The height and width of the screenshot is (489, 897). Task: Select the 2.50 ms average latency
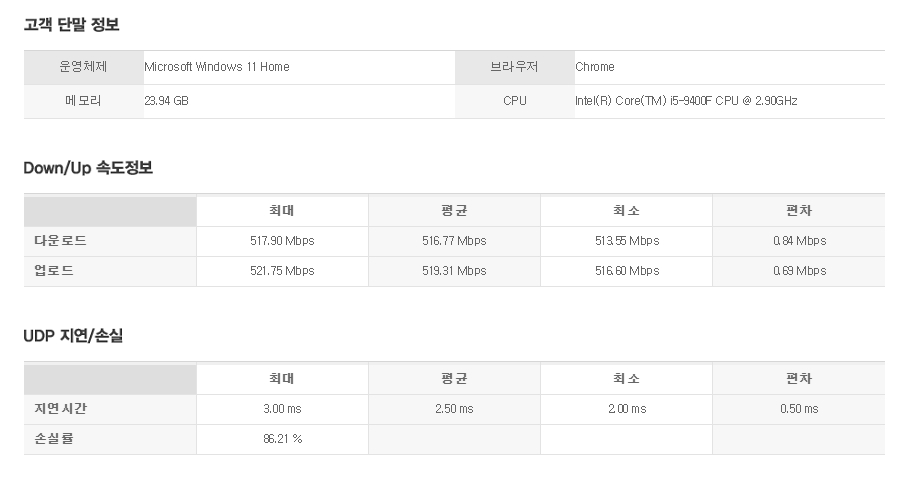[454, 409]
